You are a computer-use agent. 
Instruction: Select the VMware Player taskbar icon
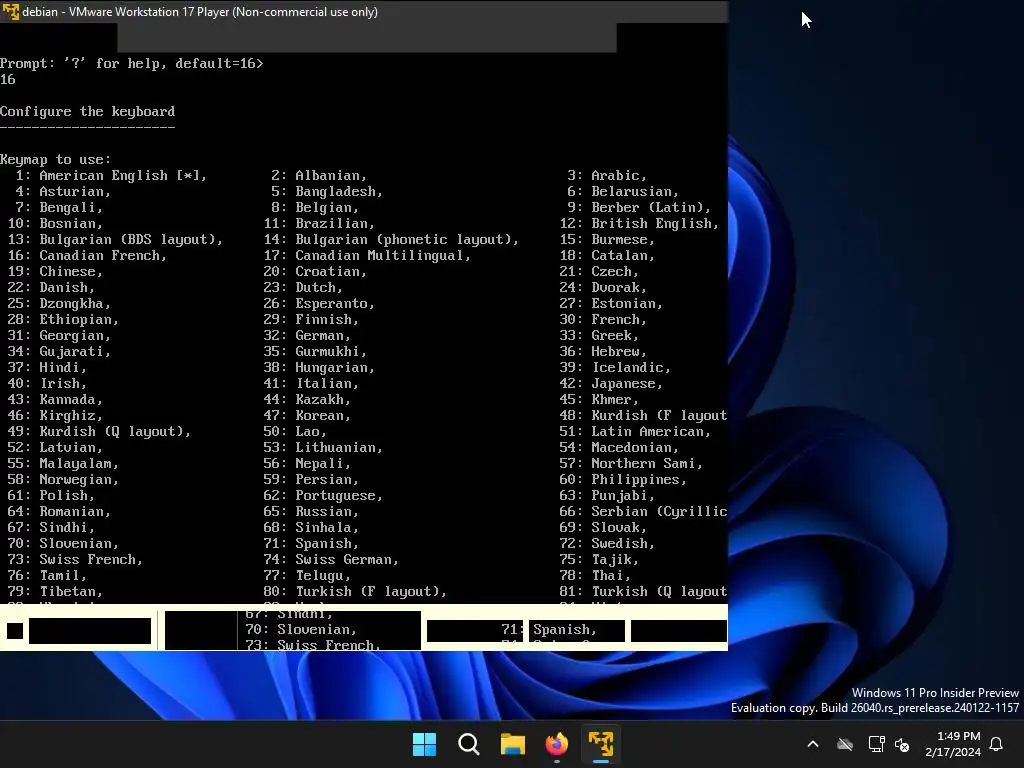click(601, 744)
